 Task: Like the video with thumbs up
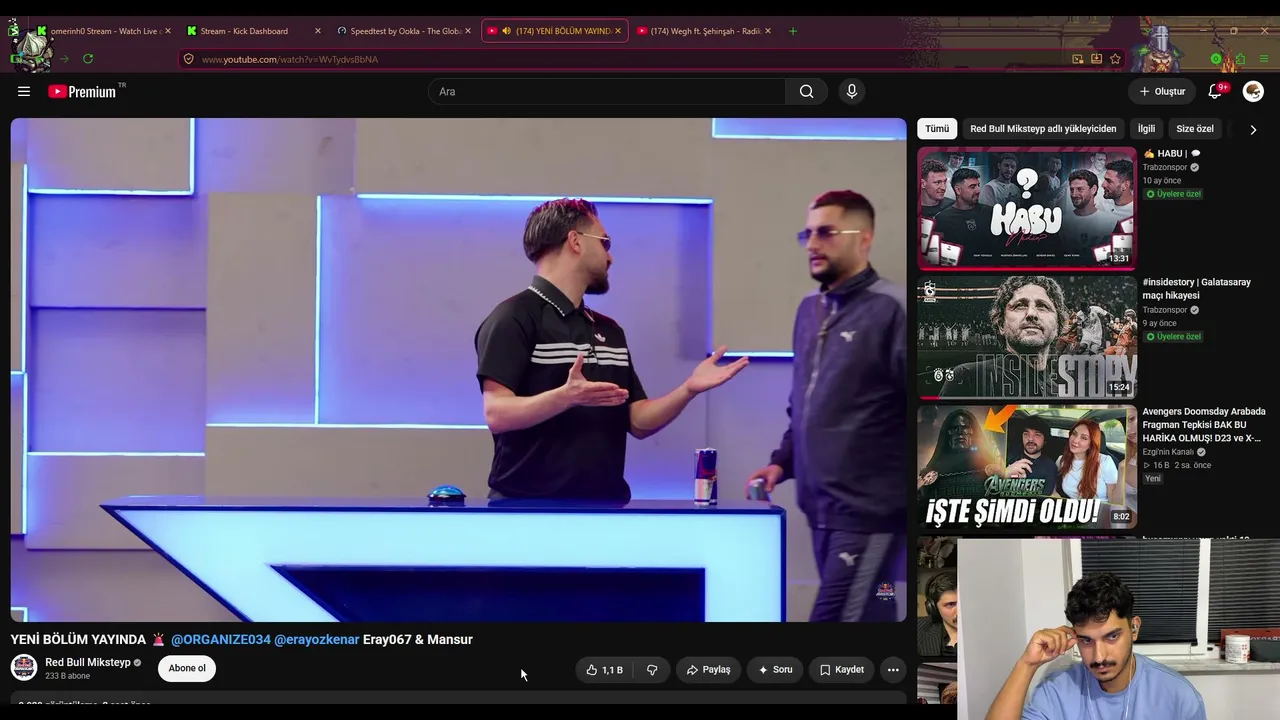point(605,670)
